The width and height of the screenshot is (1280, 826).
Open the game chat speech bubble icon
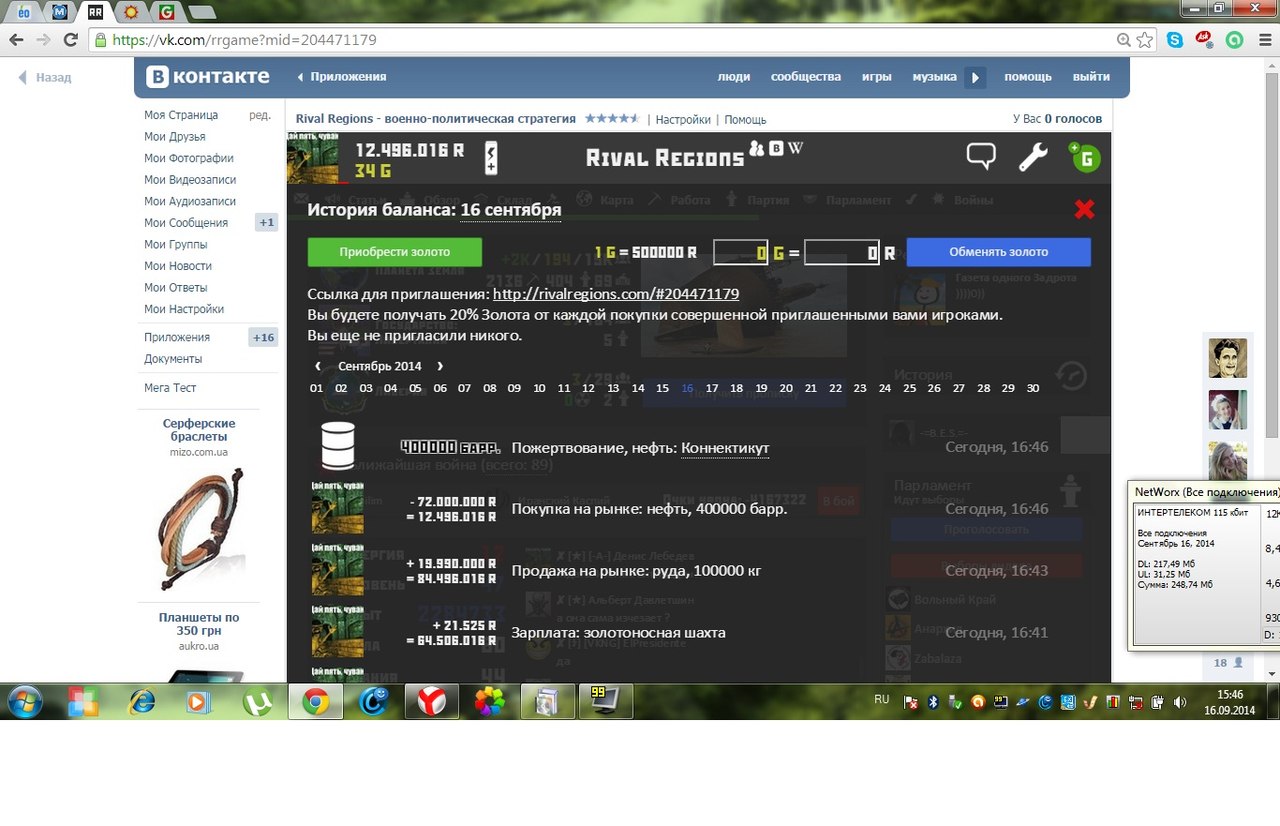click(981, 157)
